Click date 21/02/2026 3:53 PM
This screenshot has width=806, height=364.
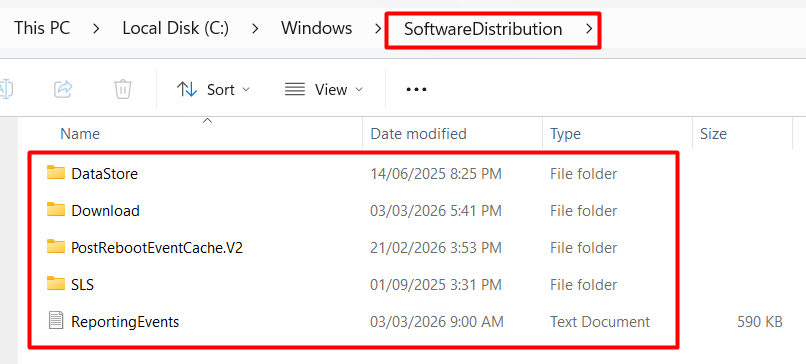point(435,248)
